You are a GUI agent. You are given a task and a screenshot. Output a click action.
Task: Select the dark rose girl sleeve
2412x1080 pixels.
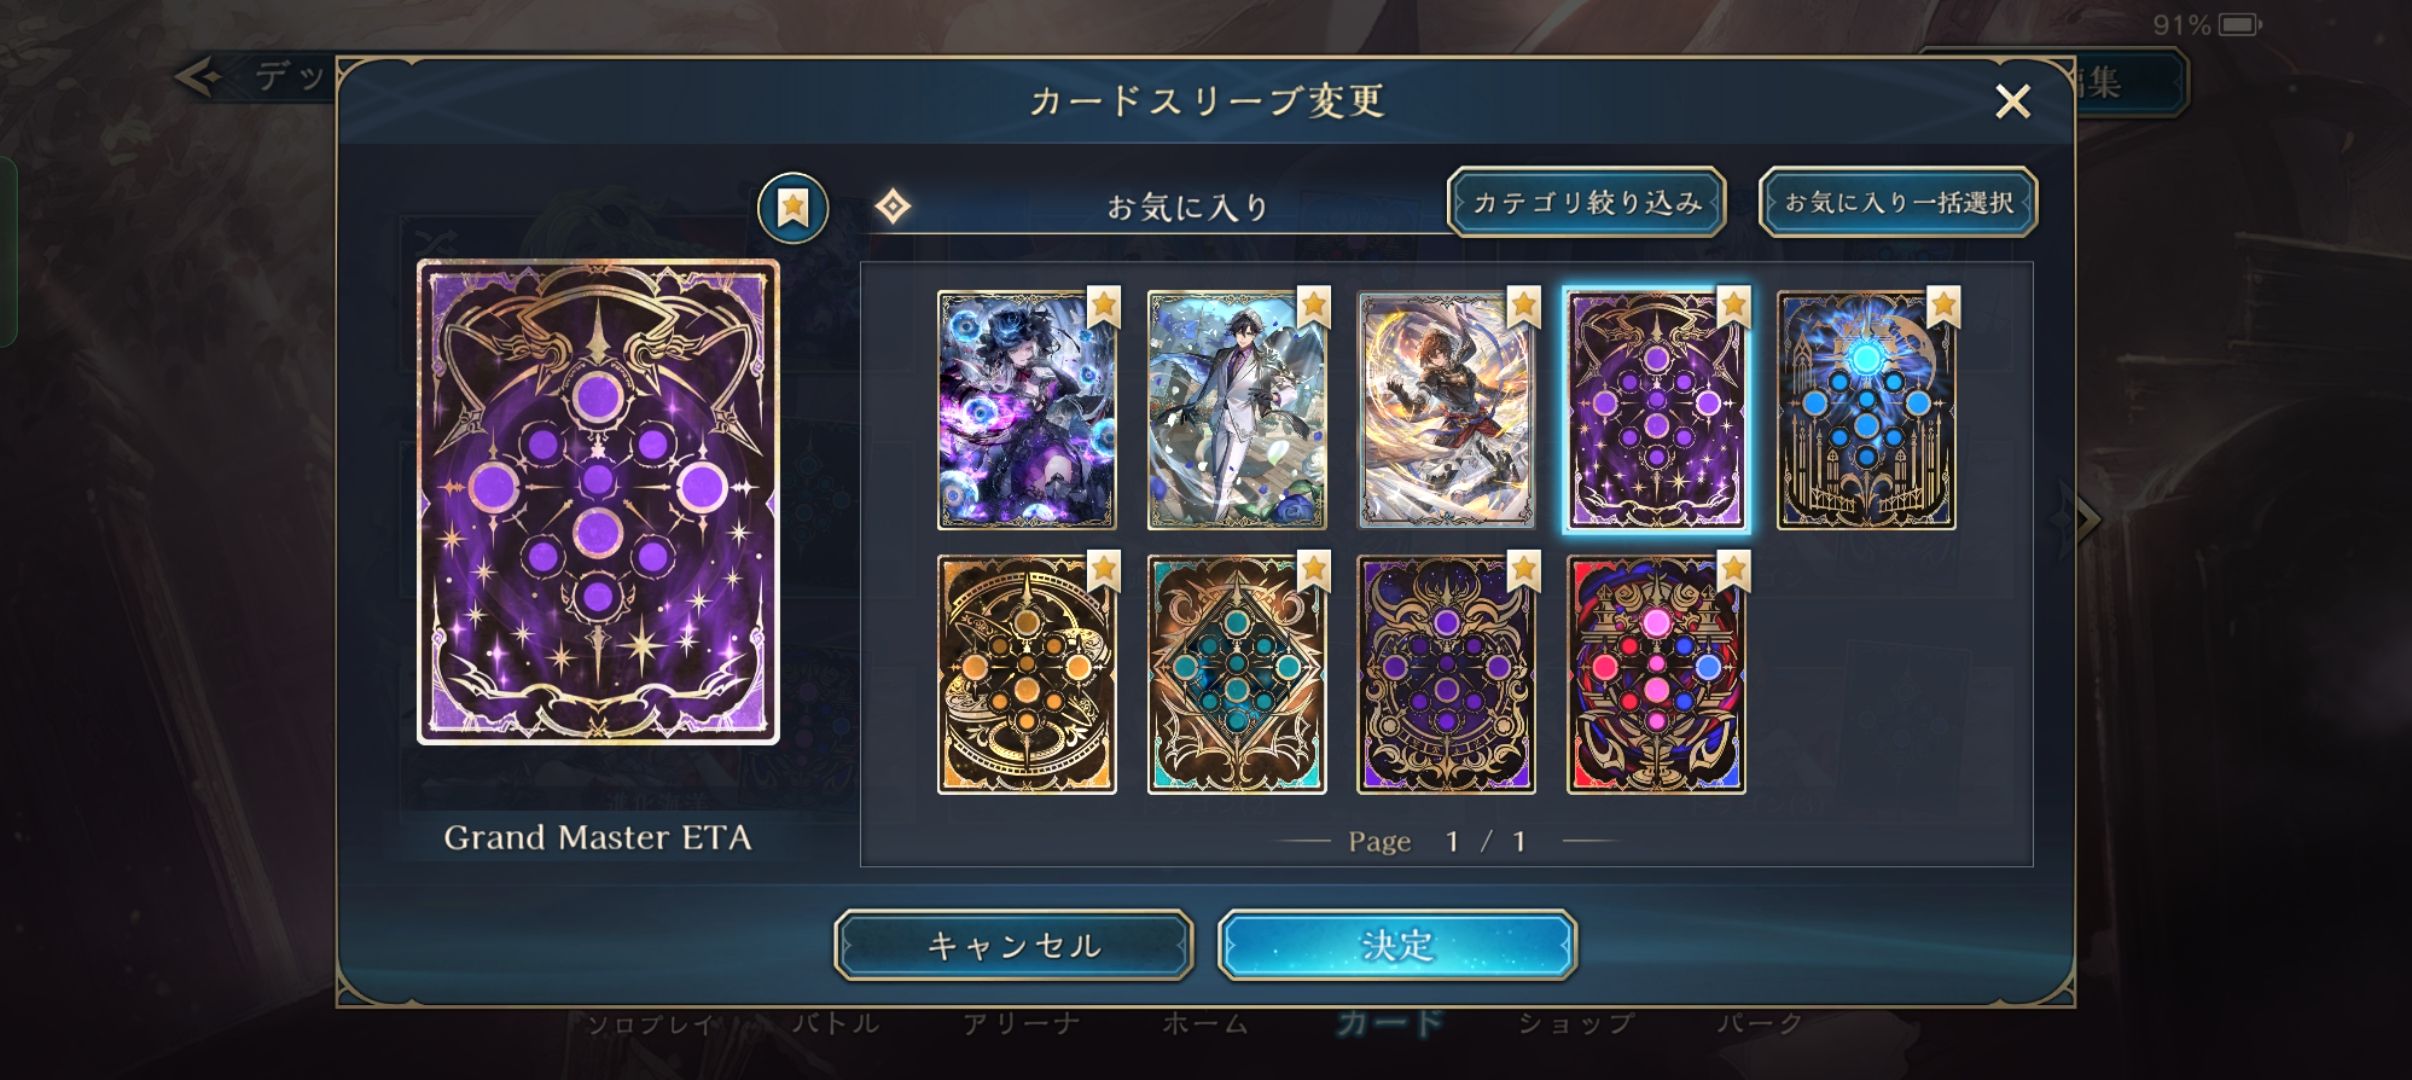point(1027,410)
